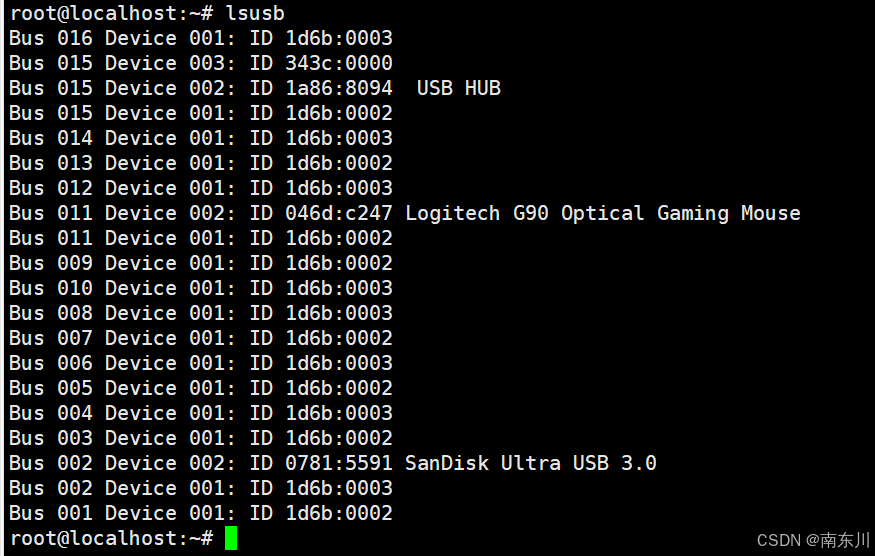Click the CSDN @南东川 watermark
Screen dimensions: 875x556
[814, 540]
